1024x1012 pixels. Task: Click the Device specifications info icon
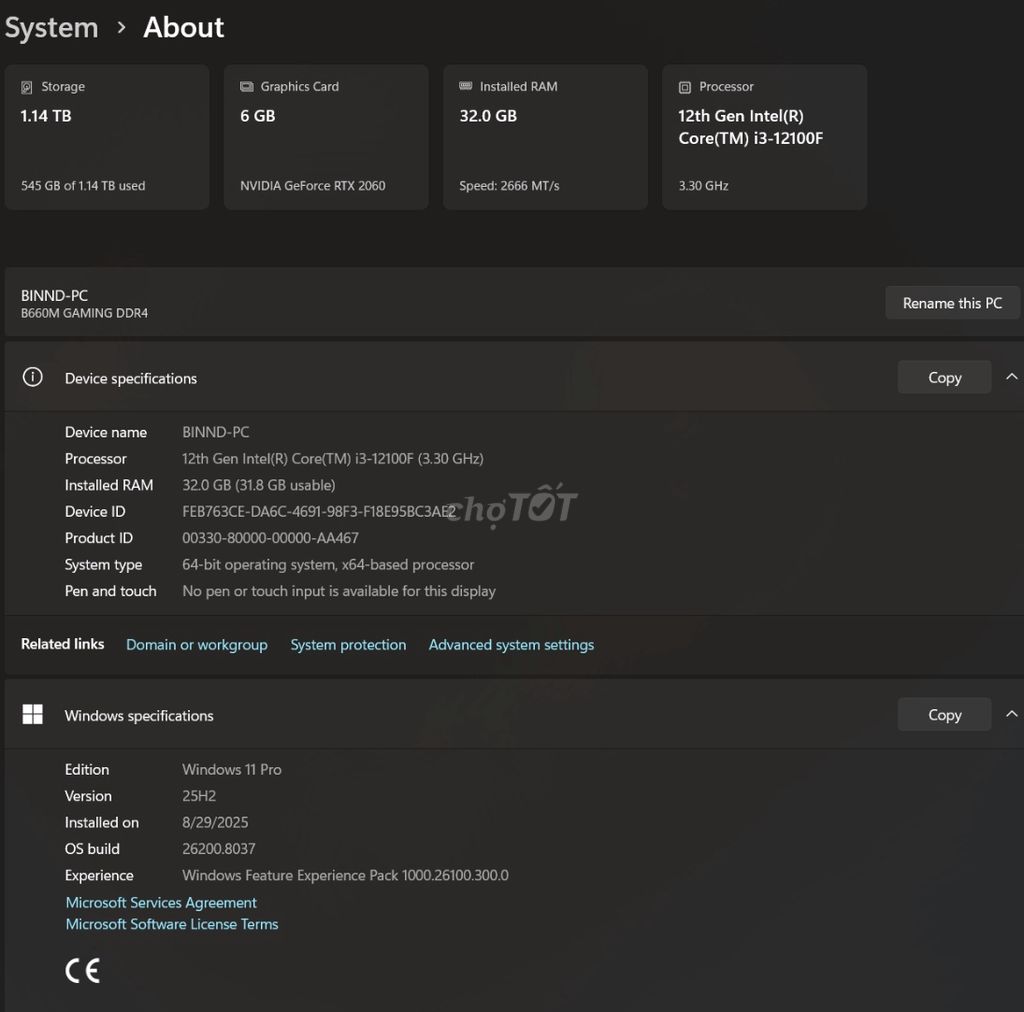[x=33, y=377]
